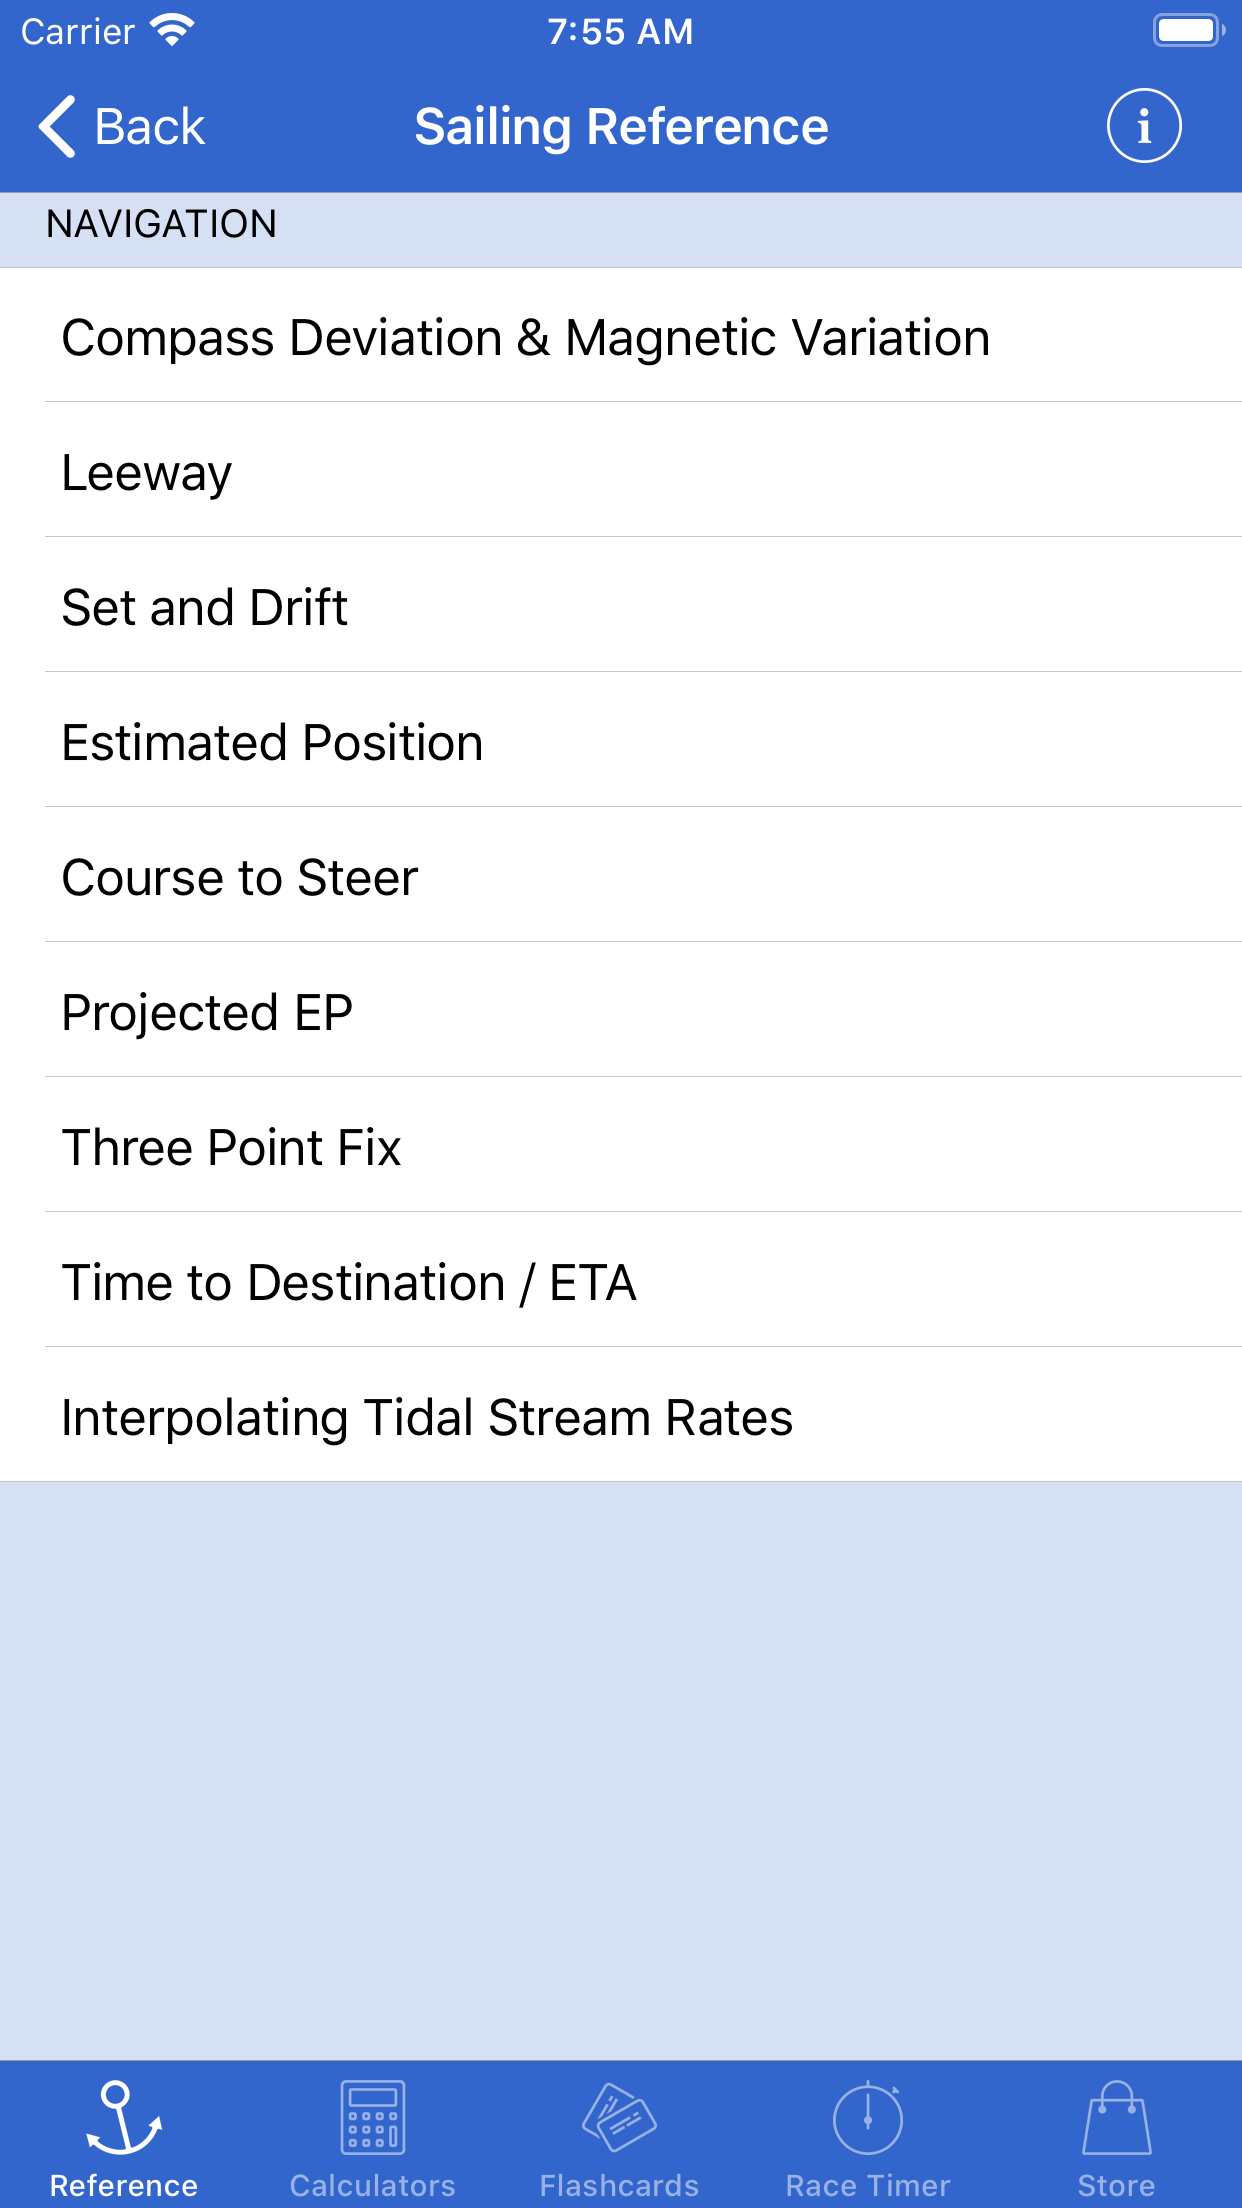Open the Projected EP entry
The width and height of the screenshot is (1242, 2208).
pos(207,1012)
